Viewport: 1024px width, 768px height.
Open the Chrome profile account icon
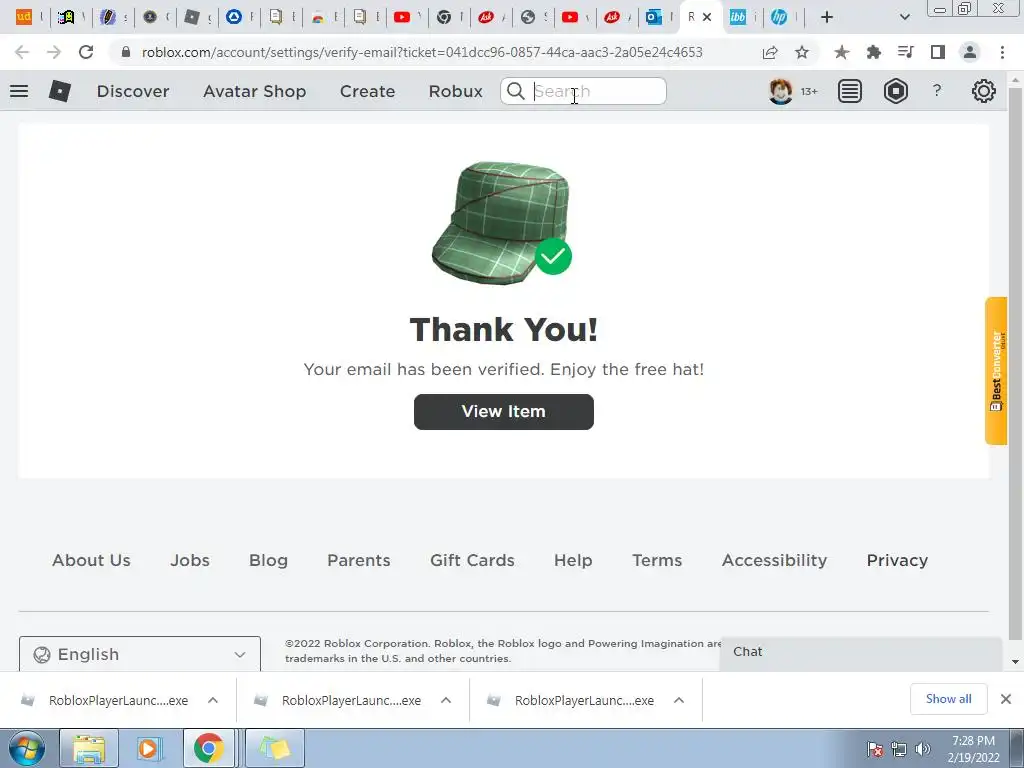970,52
